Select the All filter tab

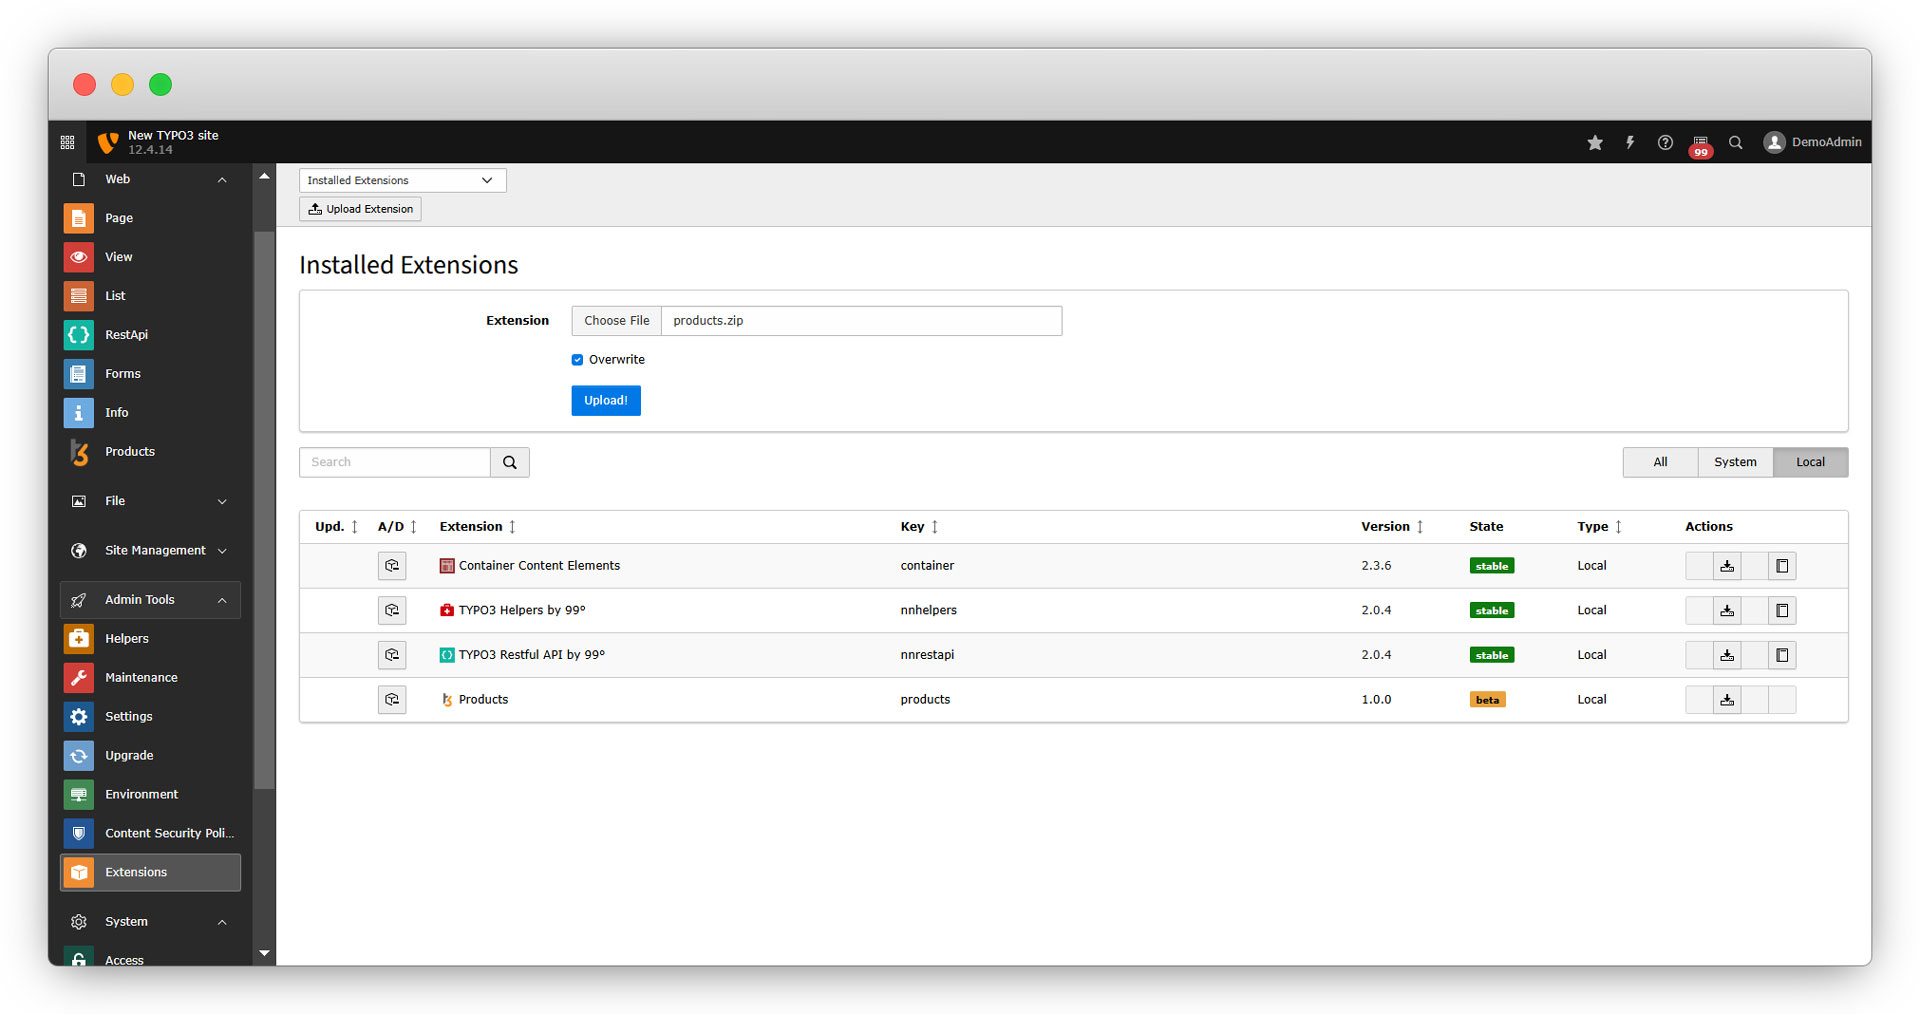click(x=1660, y=462)
